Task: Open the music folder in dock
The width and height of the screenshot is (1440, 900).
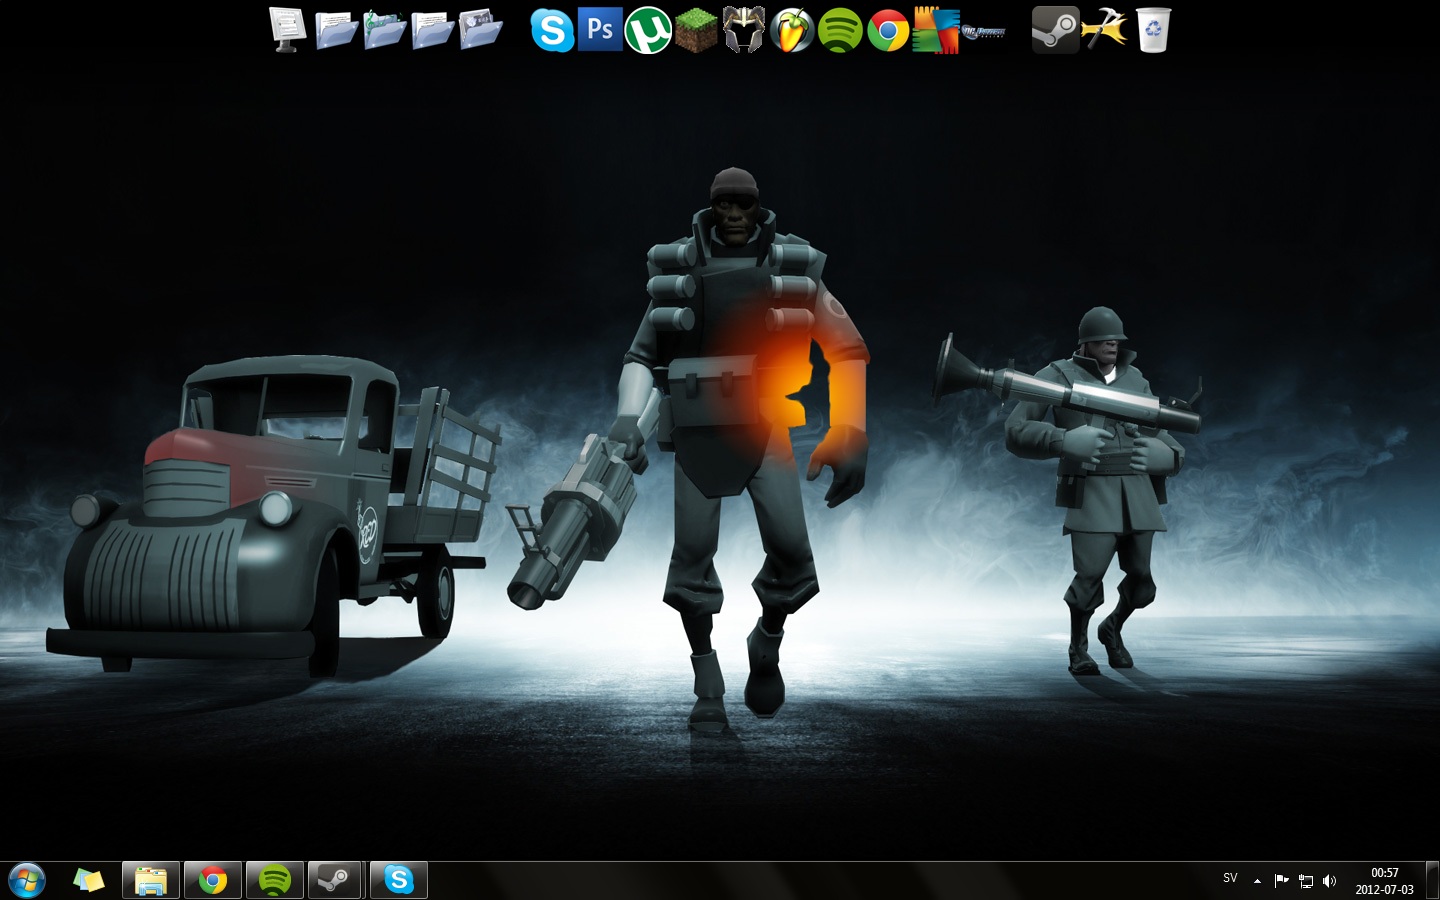Action: (384, 30)
